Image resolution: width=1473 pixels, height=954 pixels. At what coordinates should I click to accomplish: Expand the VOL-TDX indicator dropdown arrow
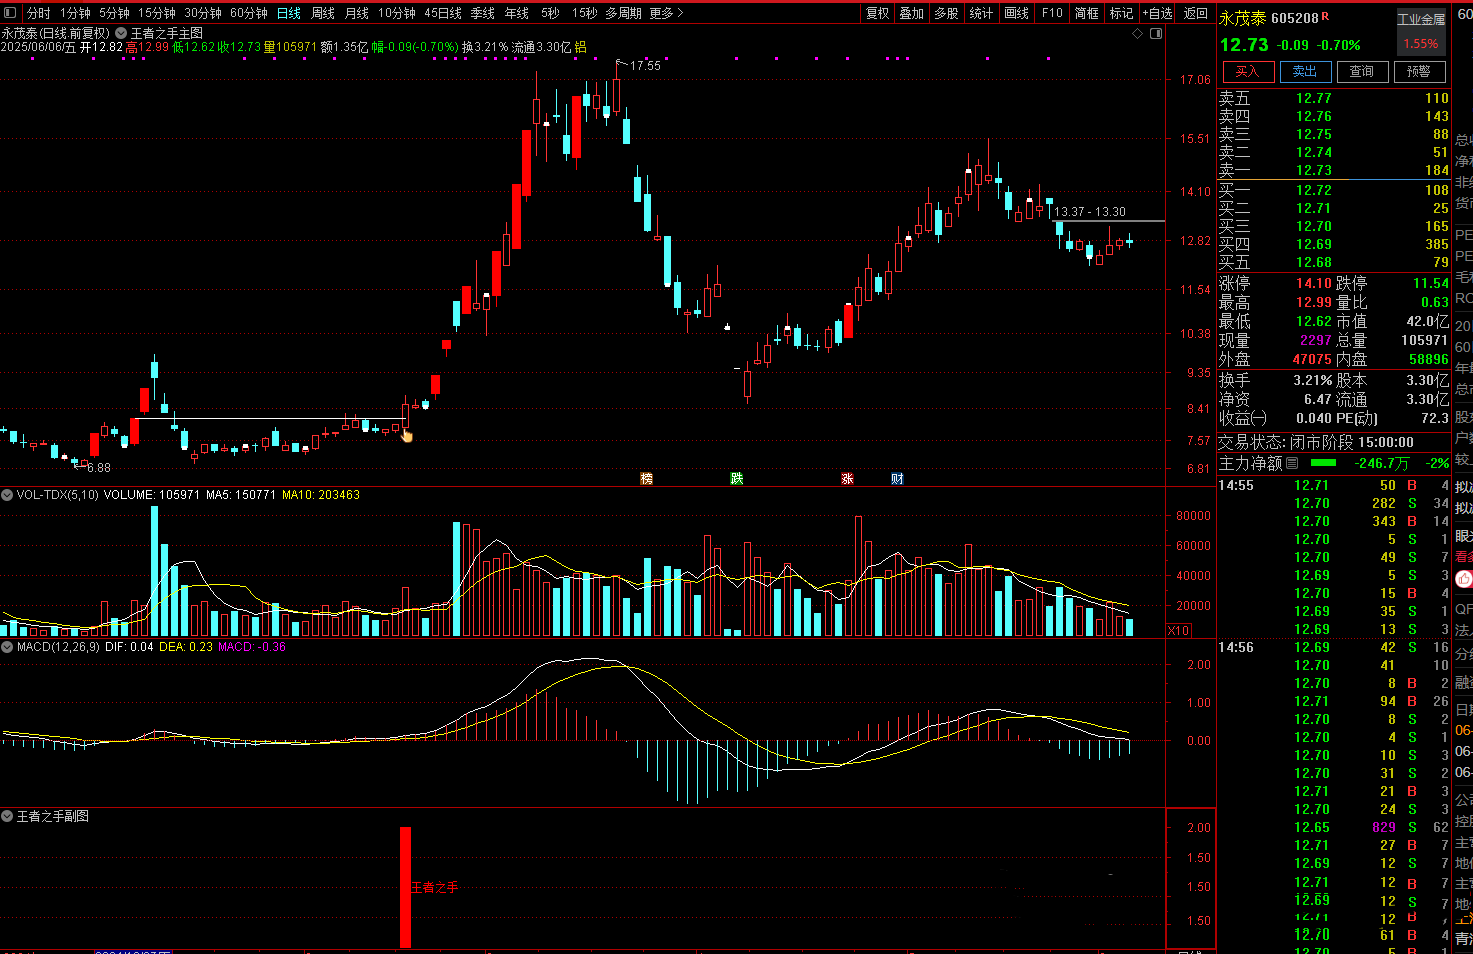click(x=7, y=495)
